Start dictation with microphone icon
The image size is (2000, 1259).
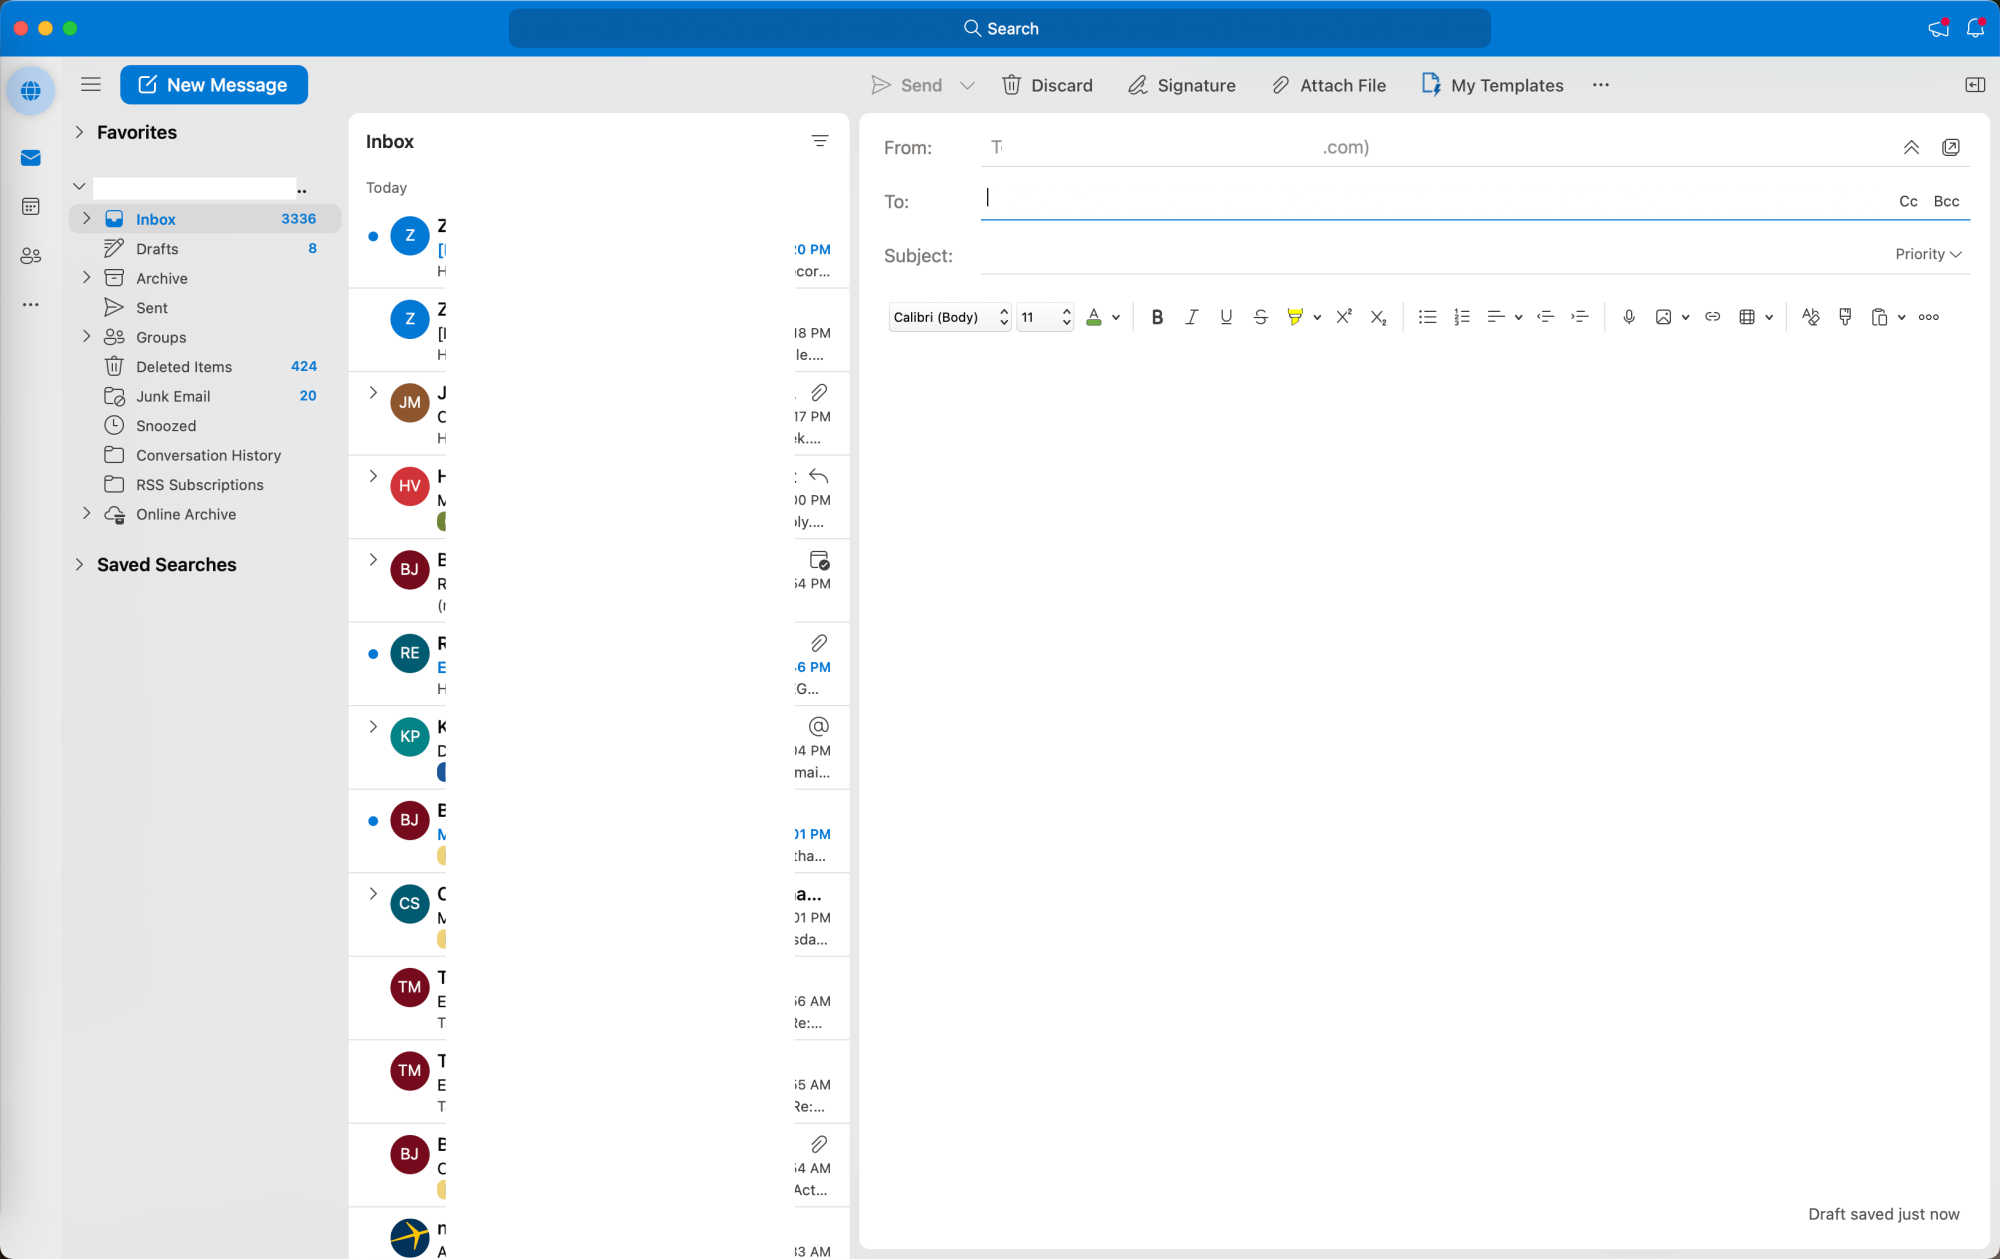coord(1629,317)
